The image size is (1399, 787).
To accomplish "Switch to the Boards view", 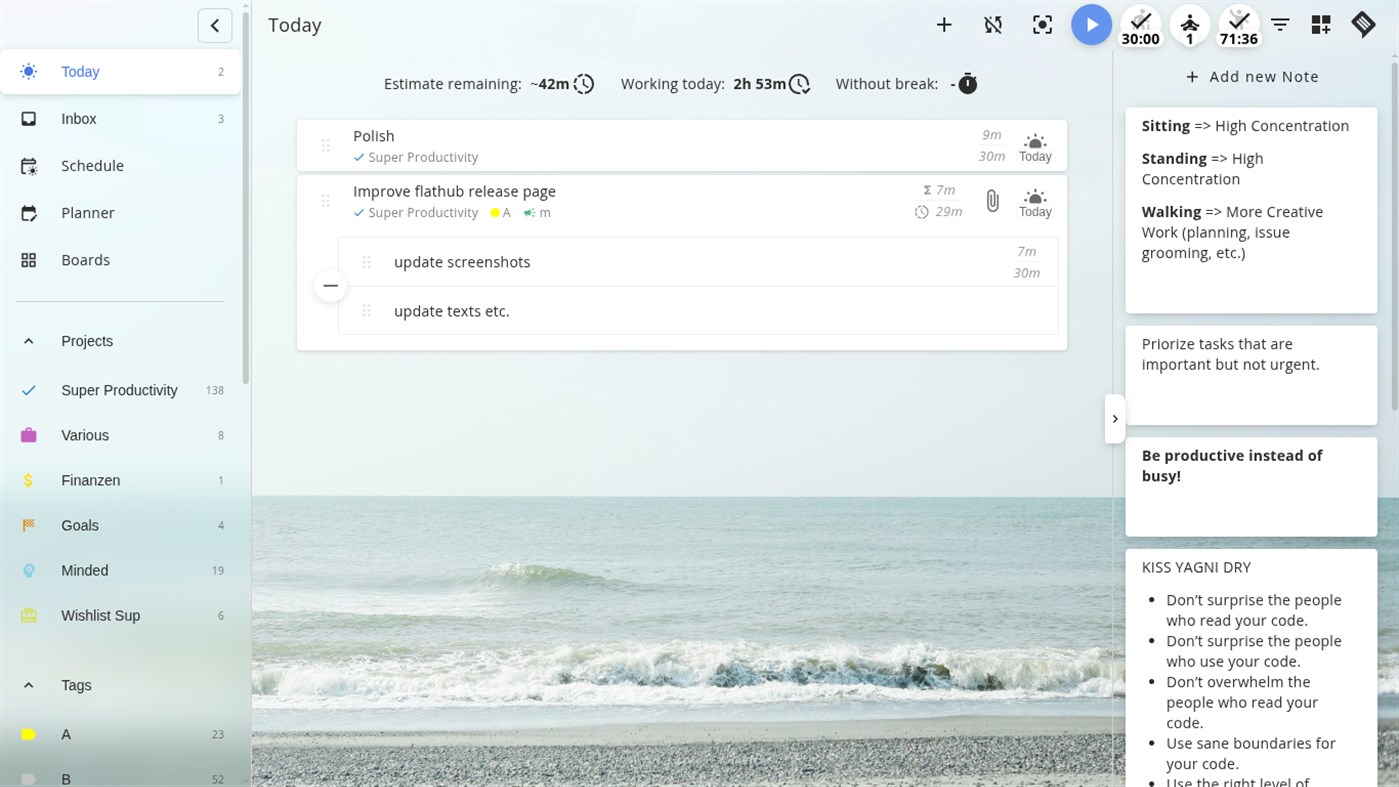I will (x=85, y=260).
